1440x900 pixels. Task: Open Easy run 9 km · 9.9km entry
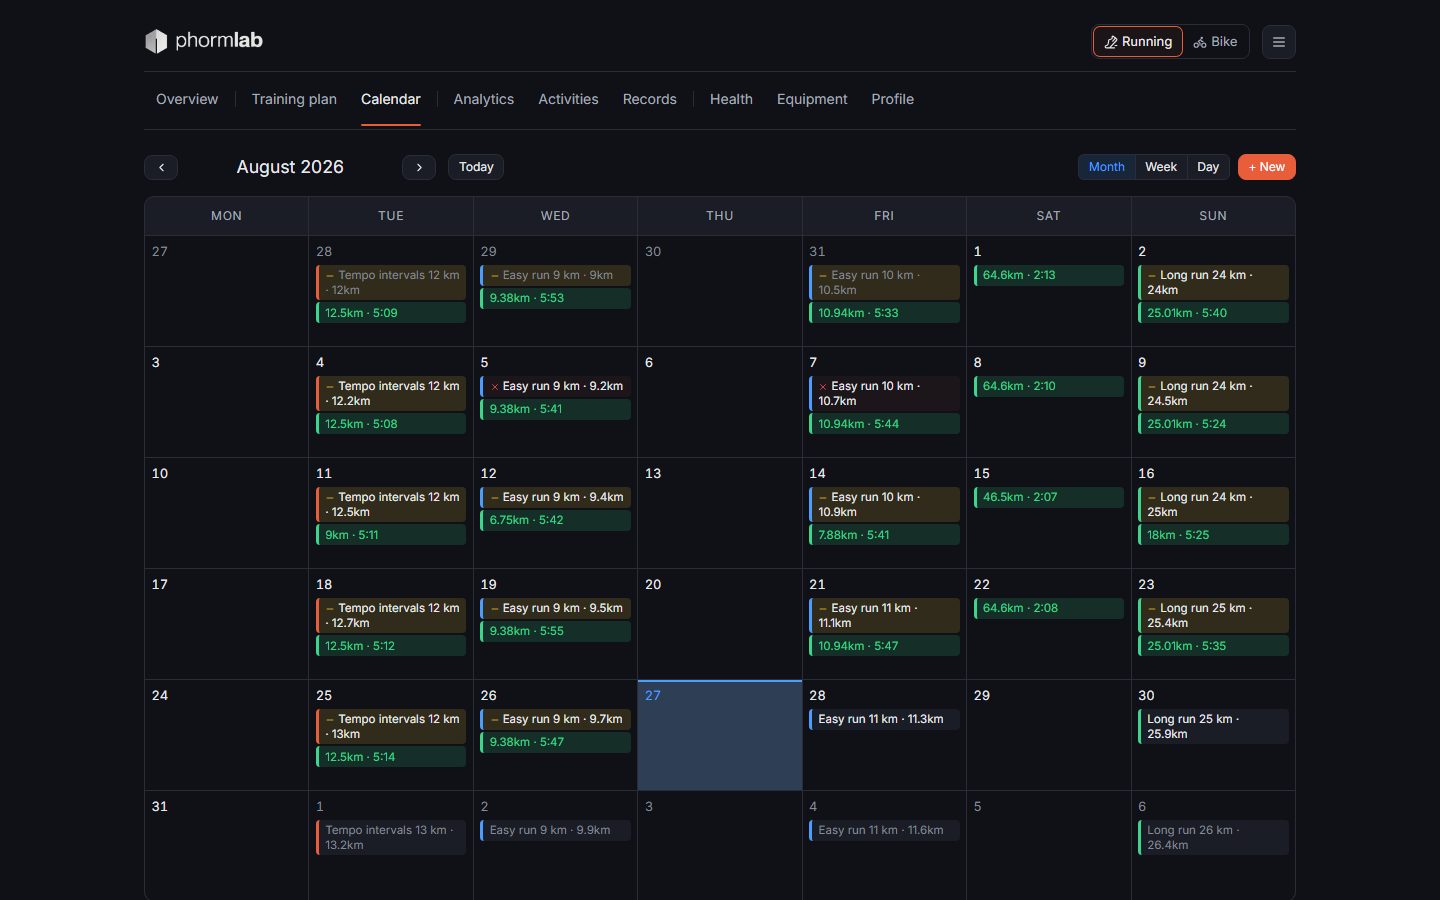(x=556, y=830)
